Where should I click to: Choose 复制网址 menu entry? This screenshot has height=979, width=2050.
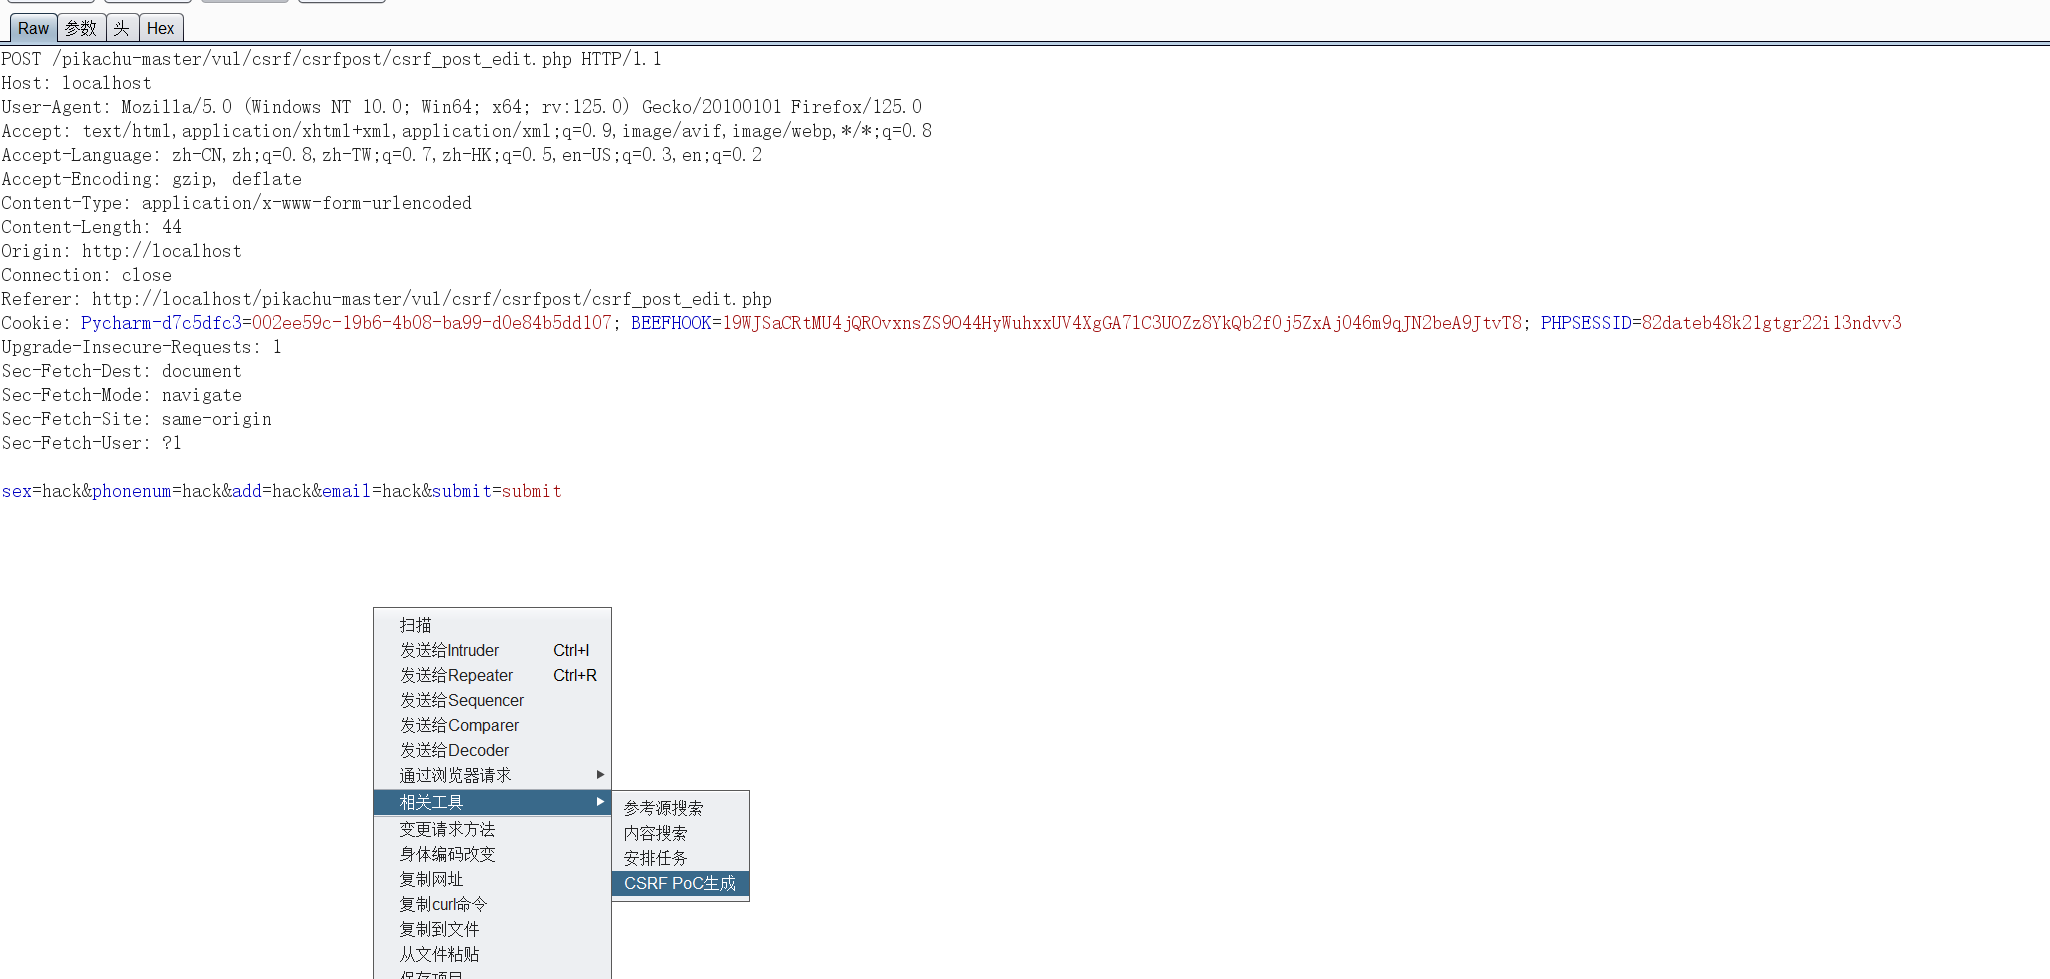[x=492, y=879]
